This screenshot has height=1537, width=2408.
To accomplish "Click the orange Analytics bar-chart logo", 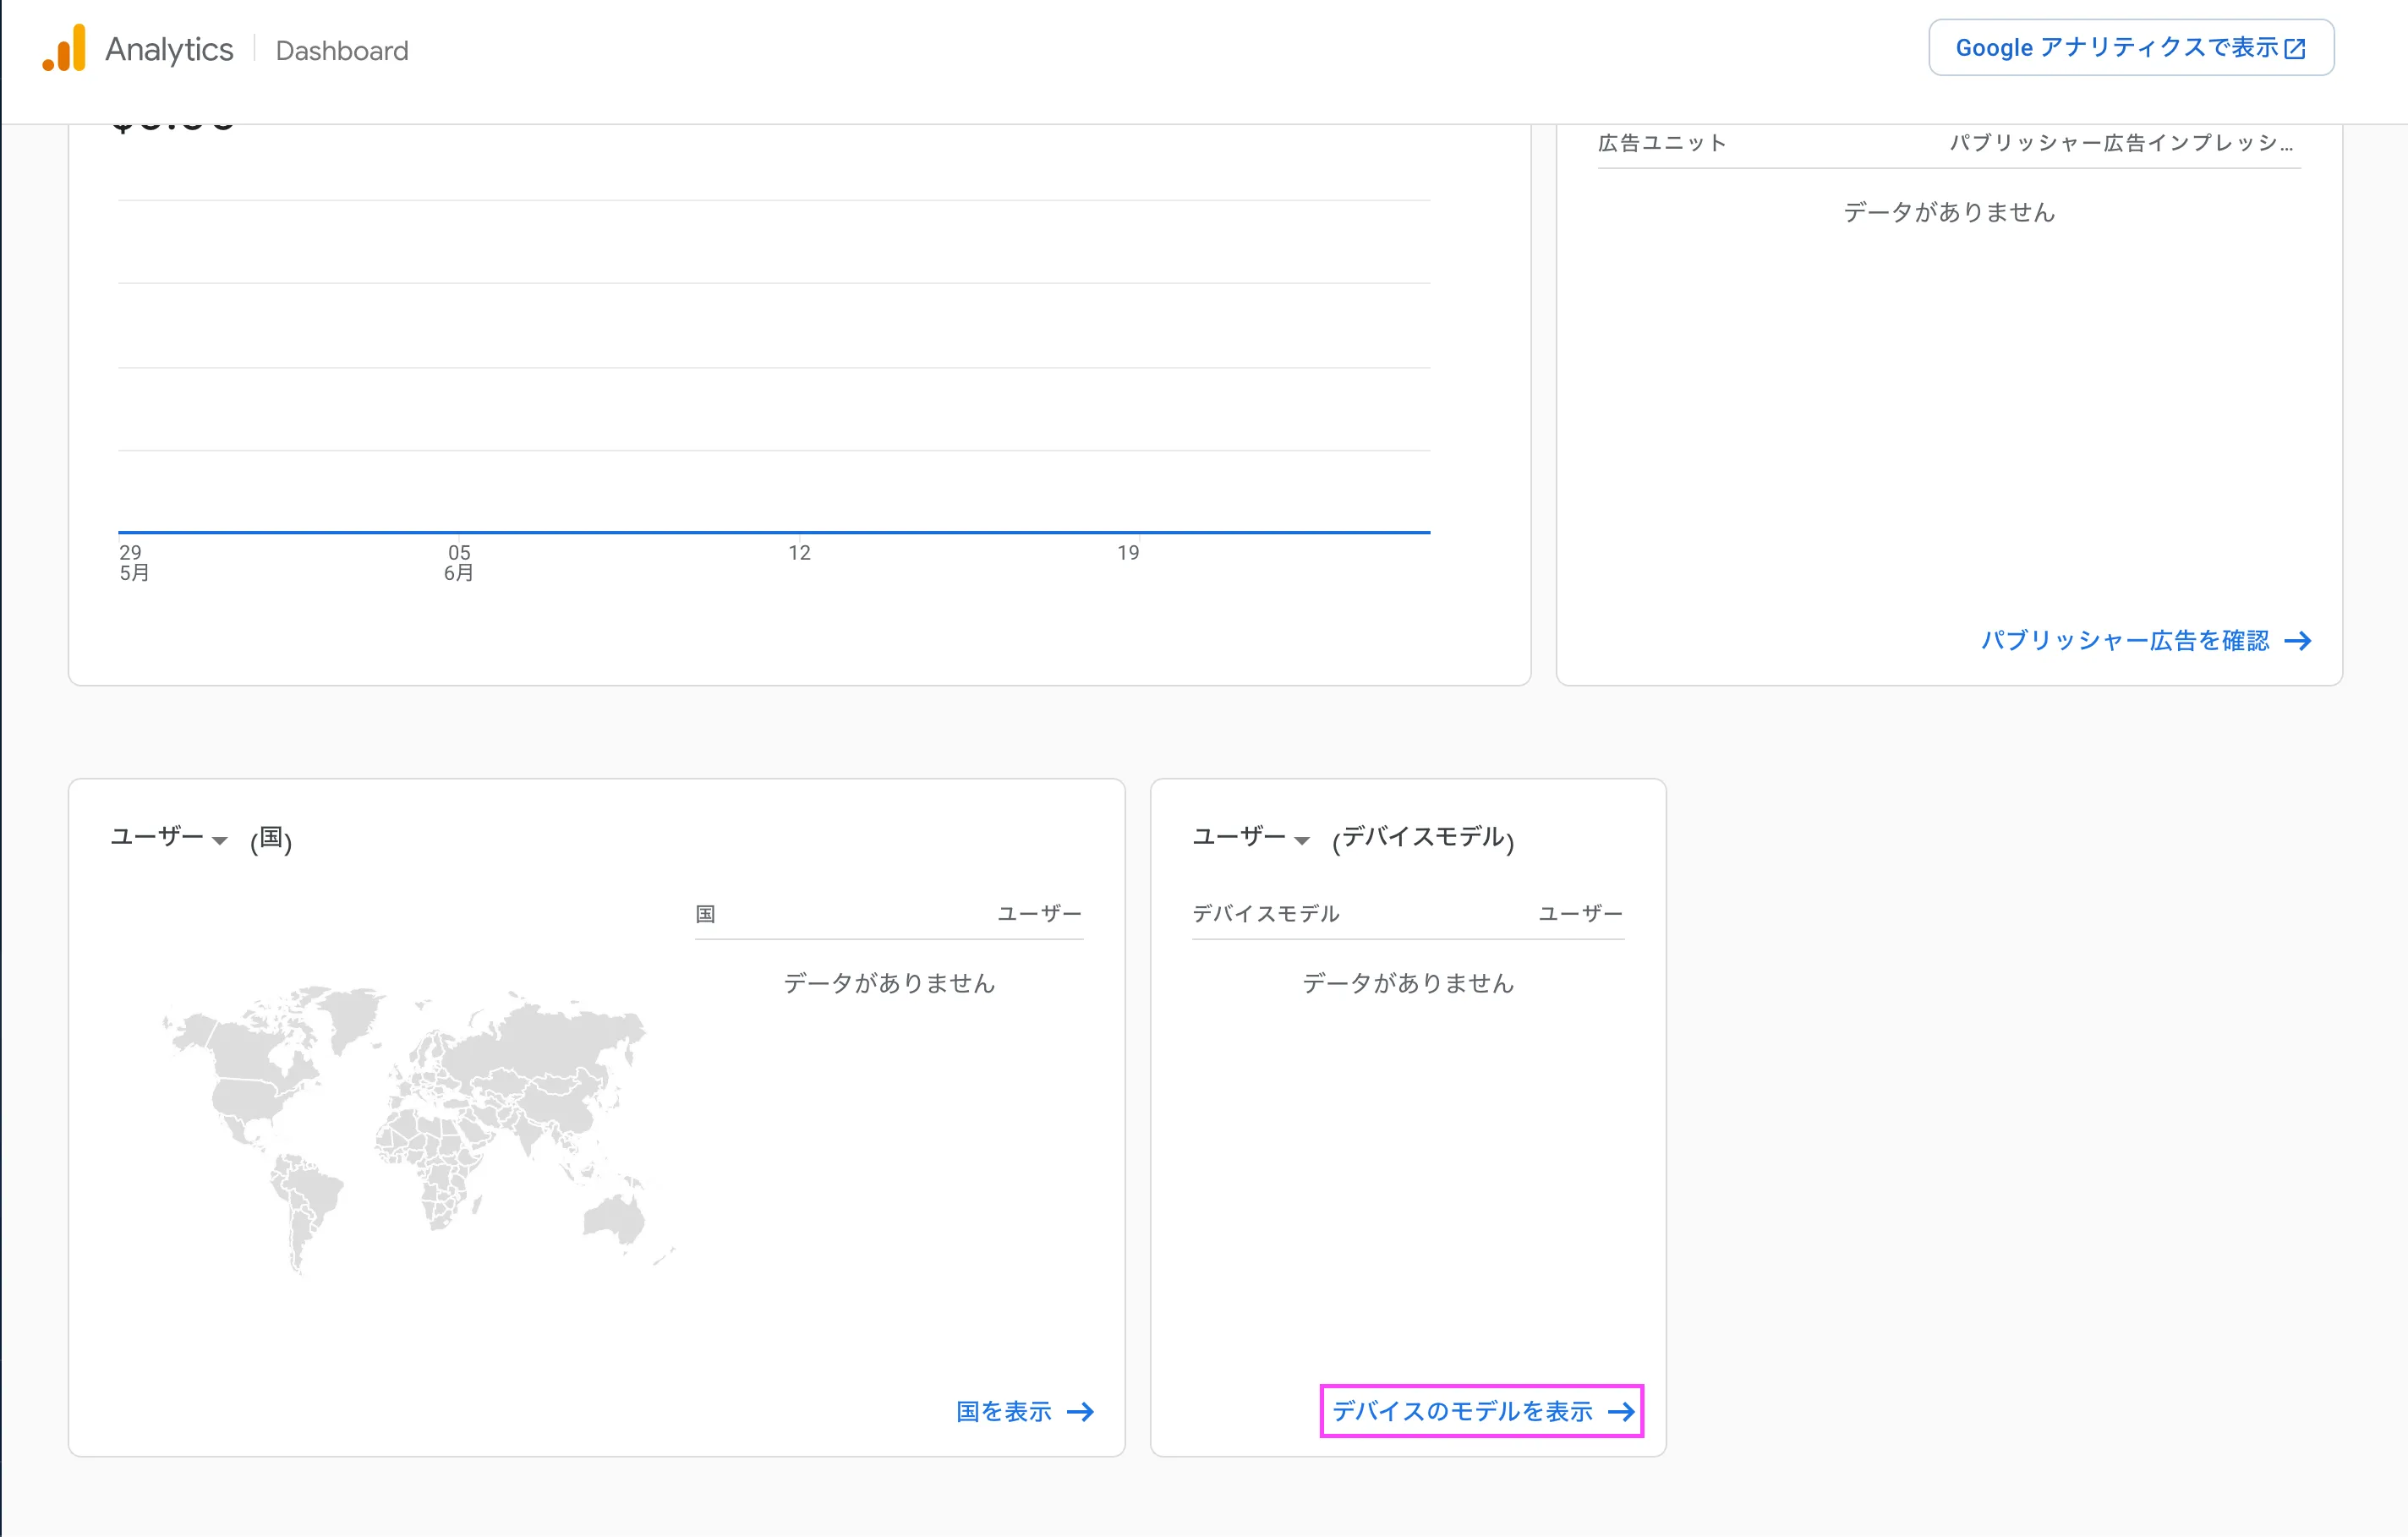I will point(64,48).
